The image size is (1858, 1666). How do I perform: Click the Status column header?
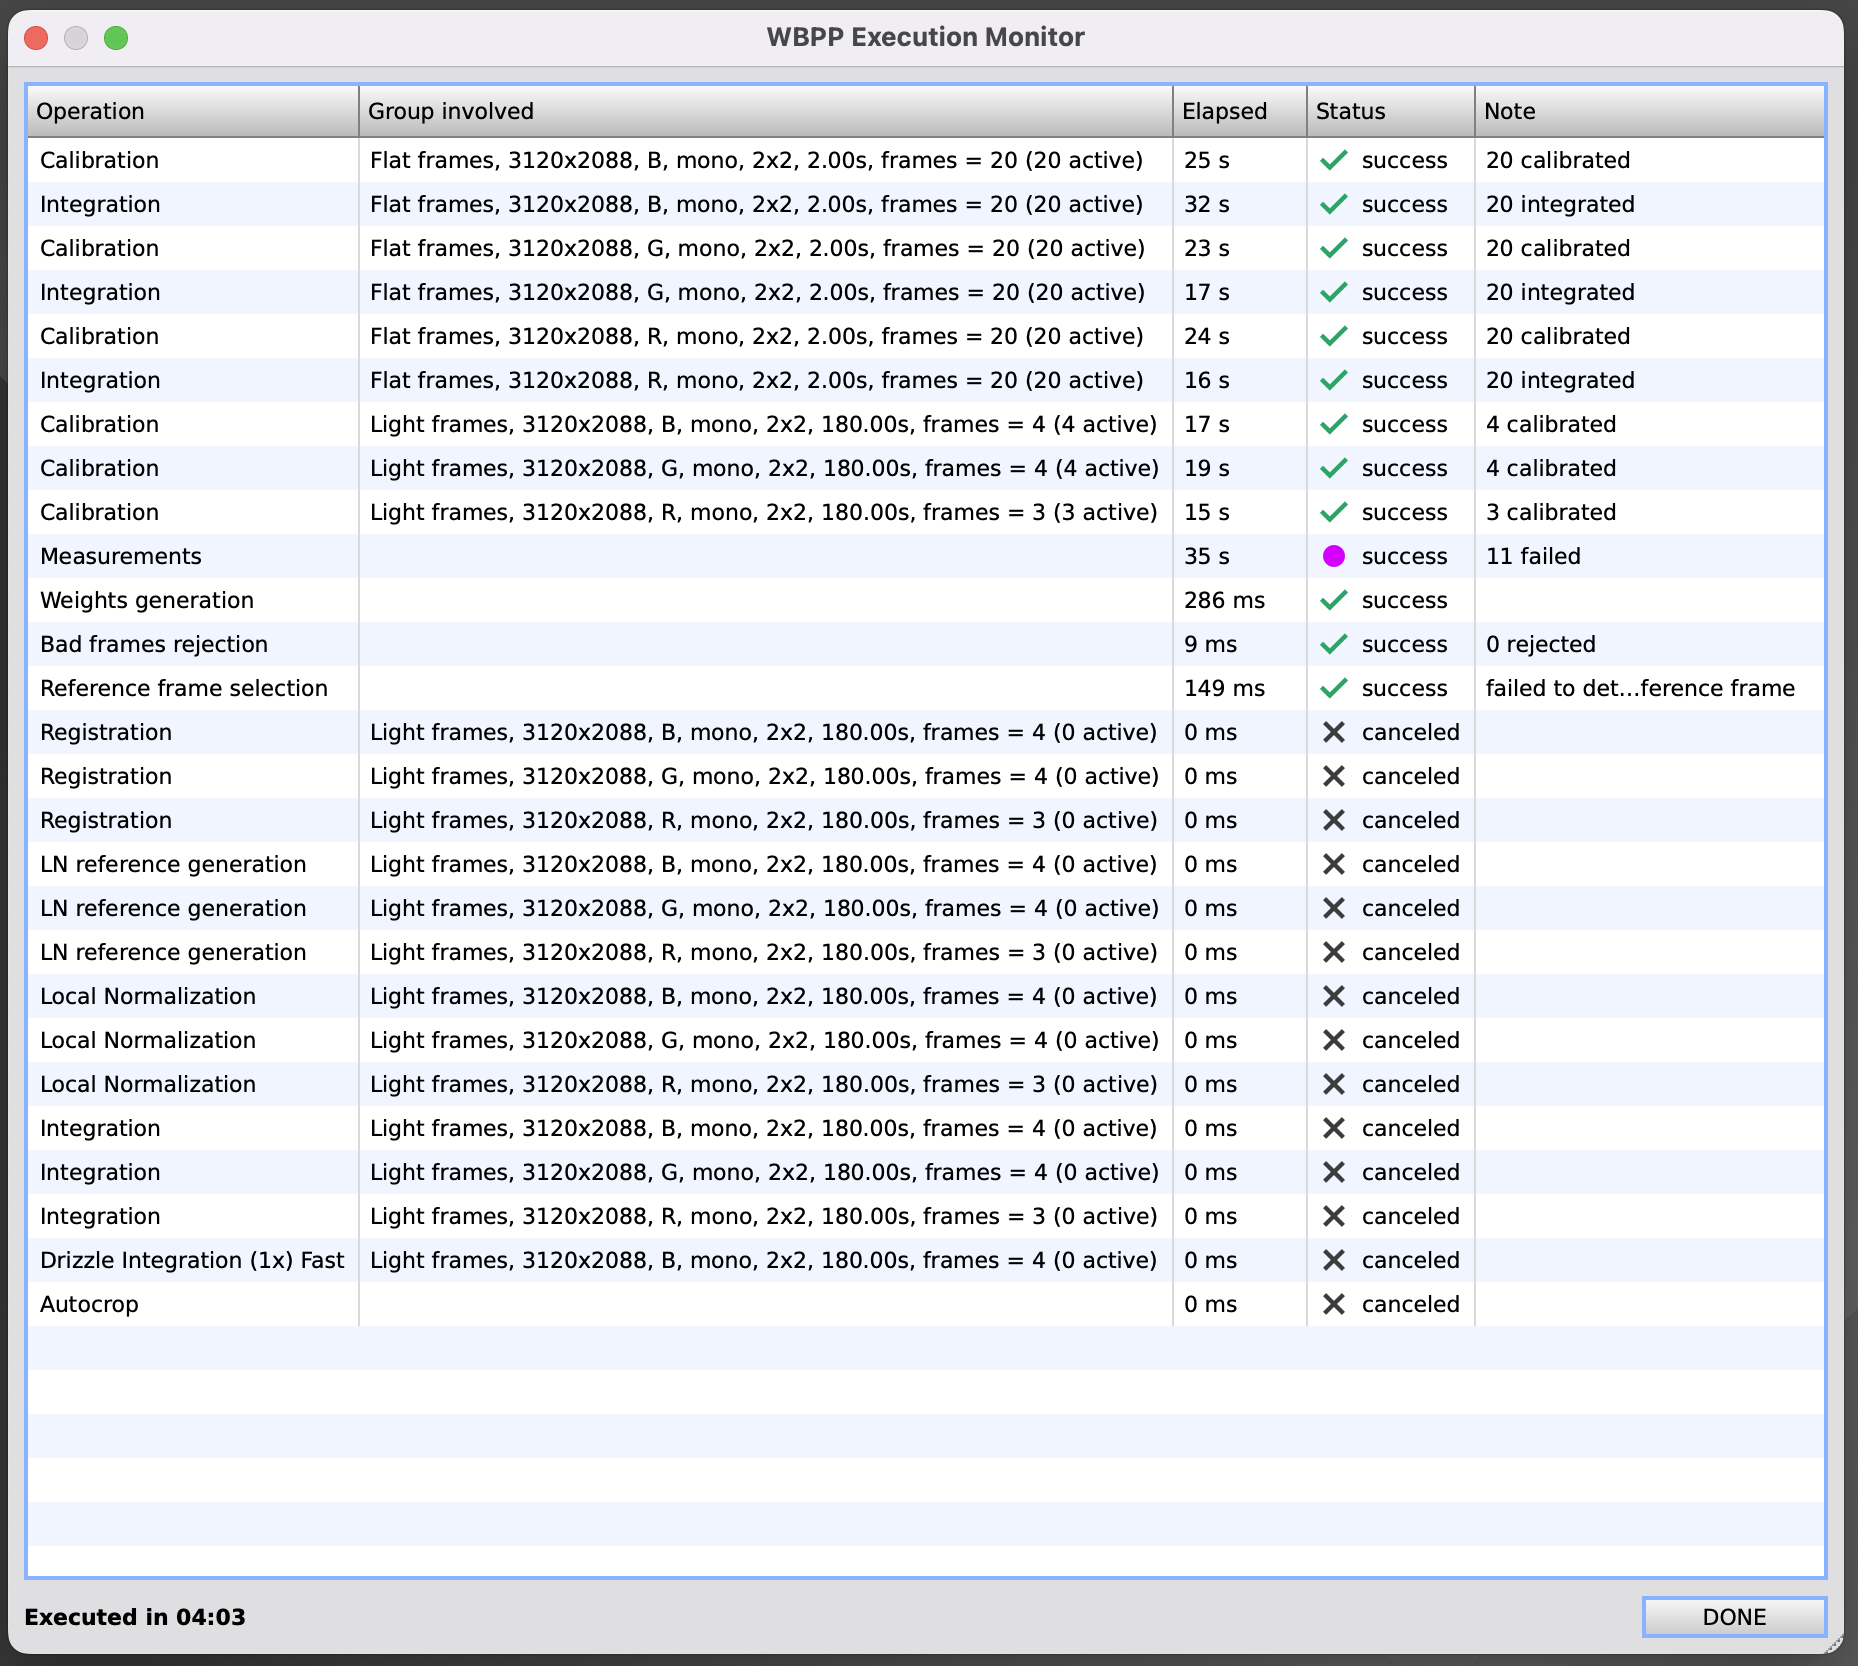pos(1389,111)
